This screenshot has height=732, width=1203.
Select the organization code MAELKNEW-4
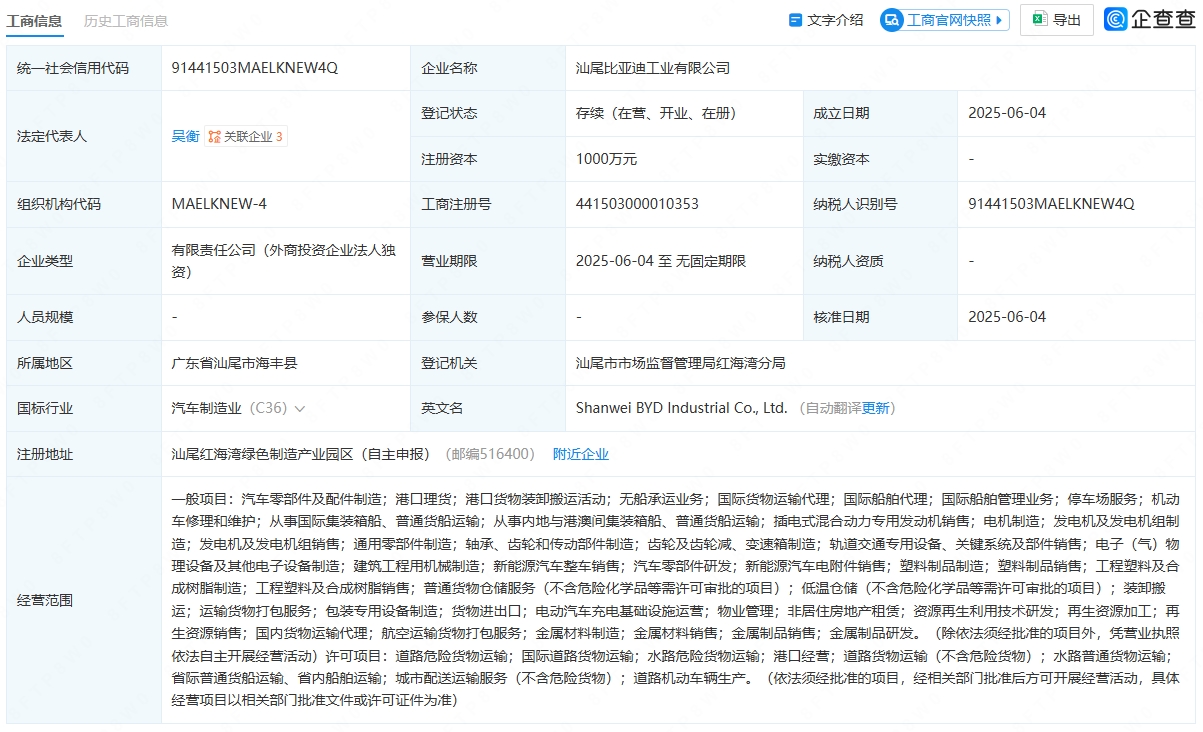click(x=219, y=204)
